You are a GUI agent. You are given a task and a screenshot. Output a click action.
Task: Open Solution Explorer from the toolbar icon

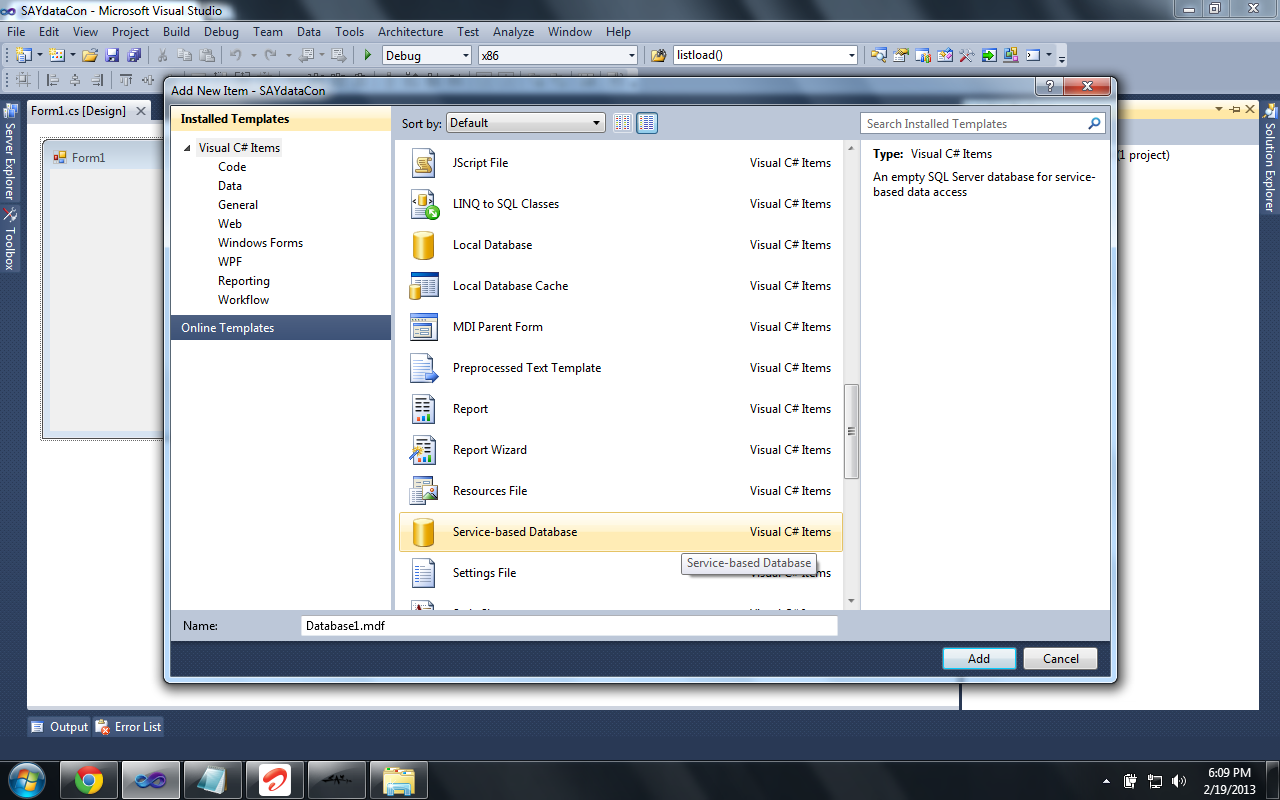pyautogui.click(x=879, y=56)
